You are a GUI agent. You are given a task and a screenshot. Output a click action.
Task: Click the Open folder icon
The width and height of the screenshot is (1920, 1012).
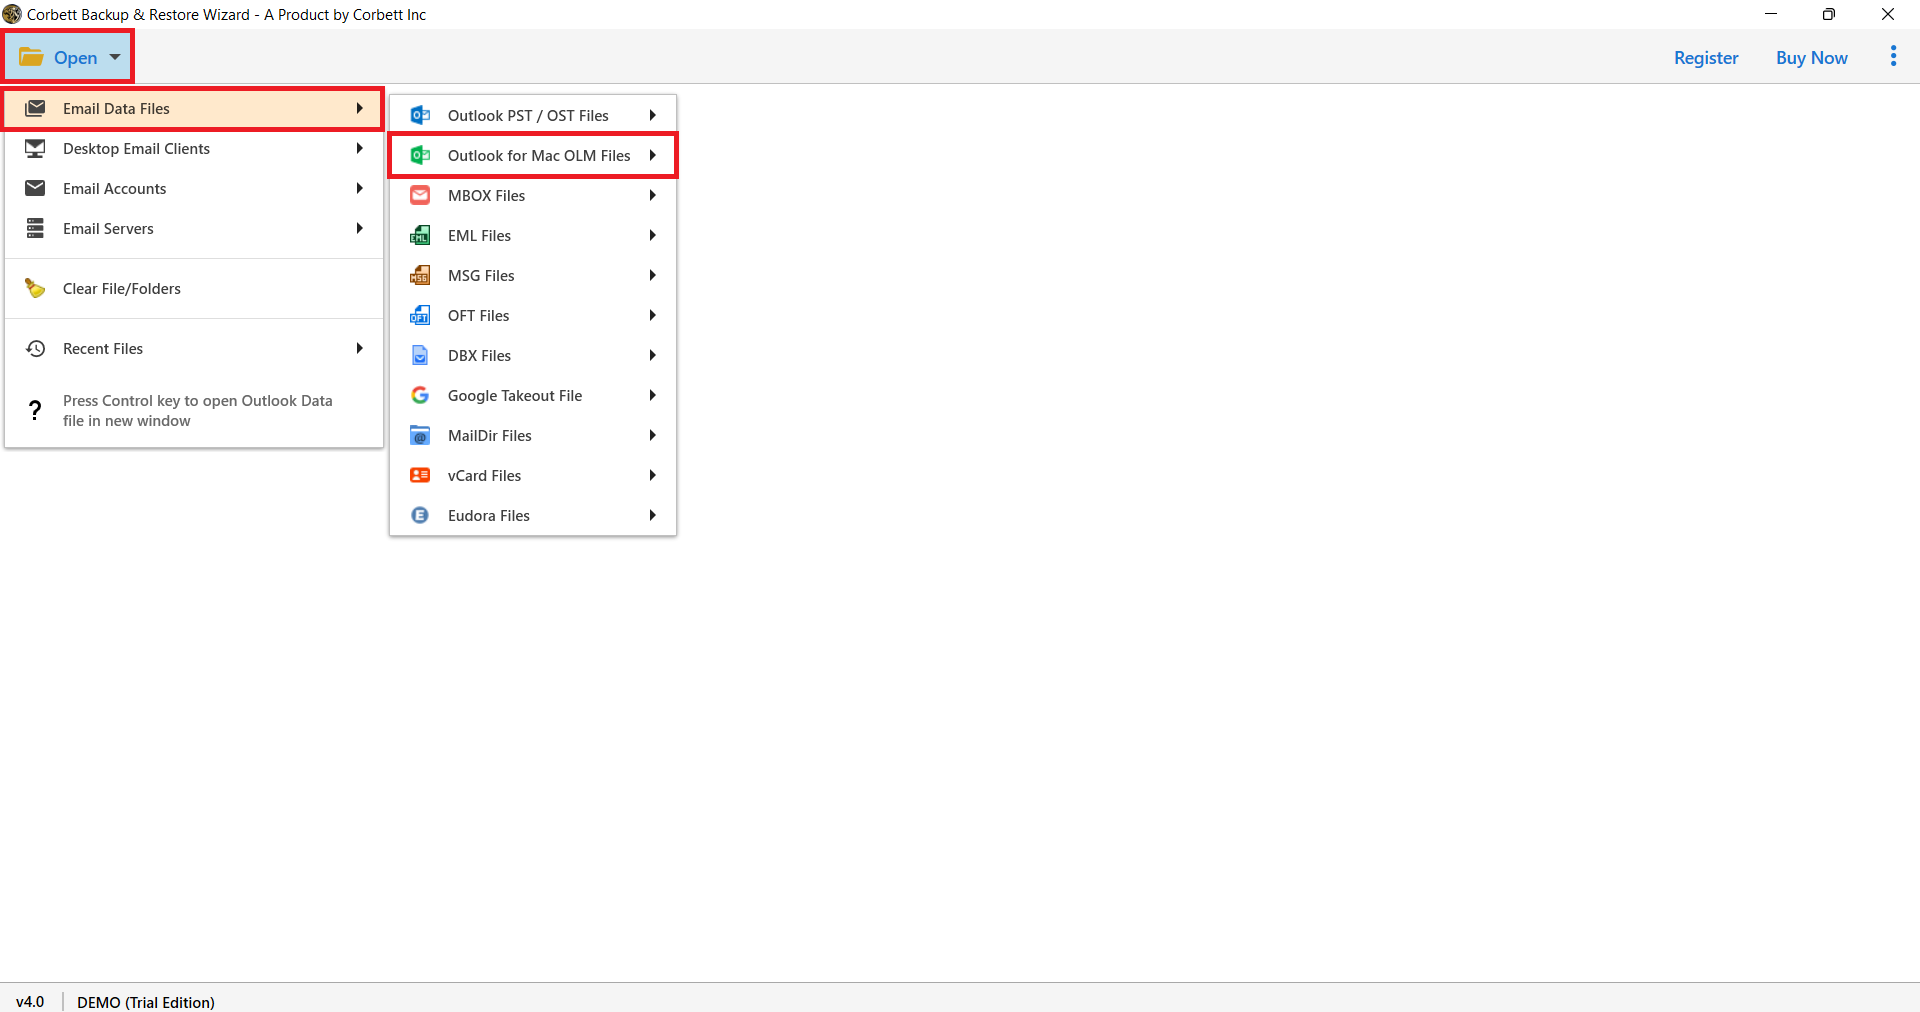31,57
